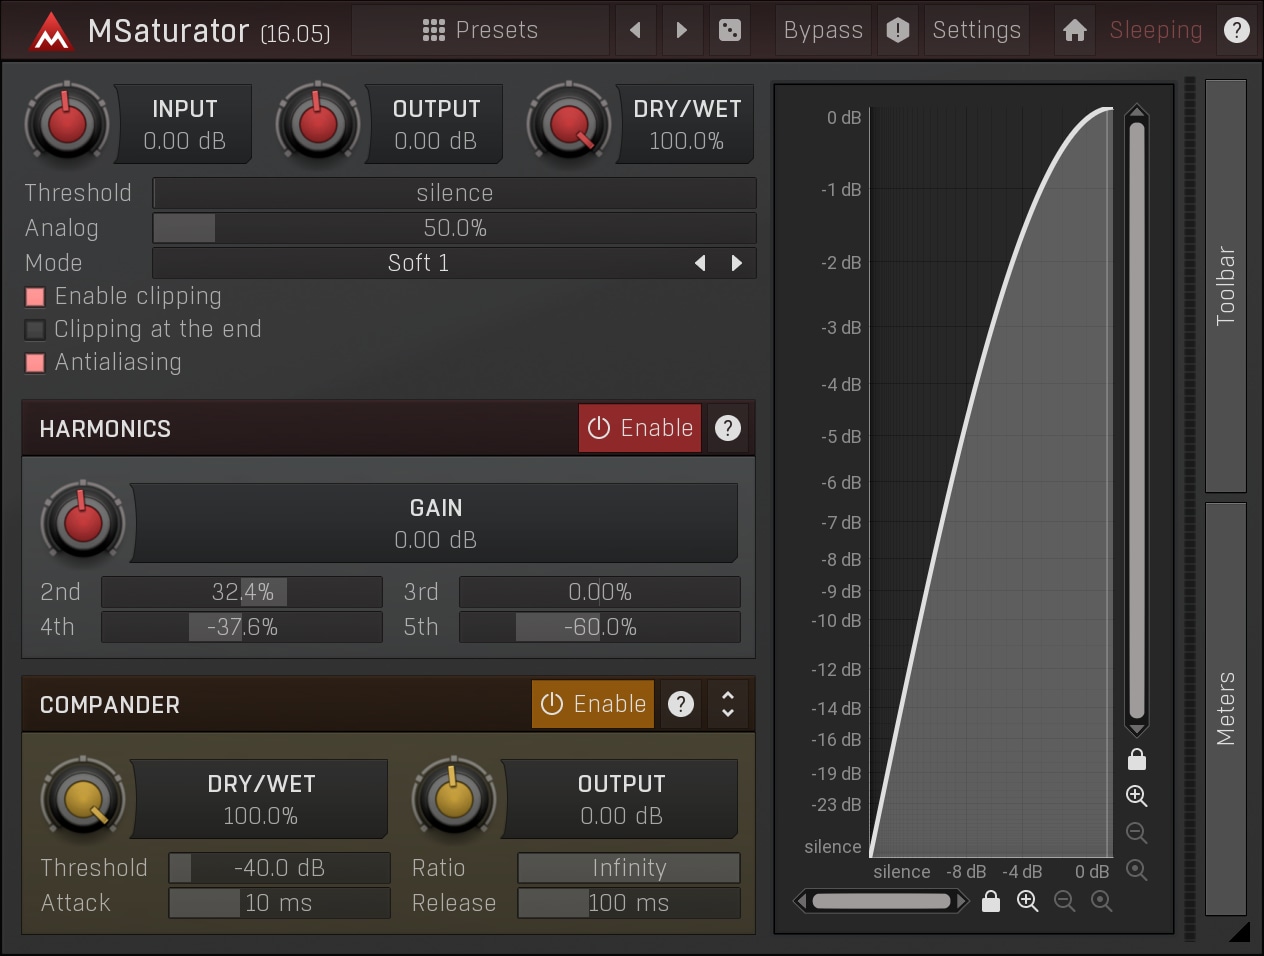Zoom out the graph vertically

click(1137, 833)
